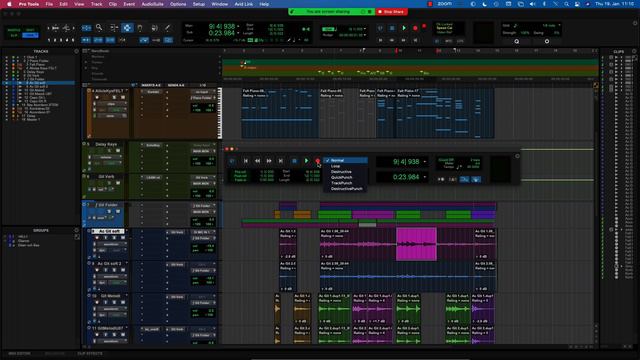
Task: Choose Loop record mode in the popup
Action: pos(345,166)
